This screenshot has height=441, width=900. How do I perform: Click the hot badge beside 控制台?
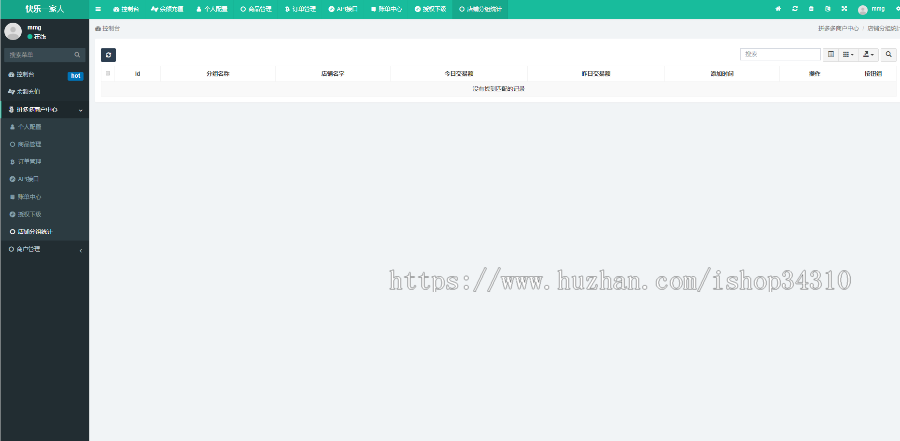[75, 76]
